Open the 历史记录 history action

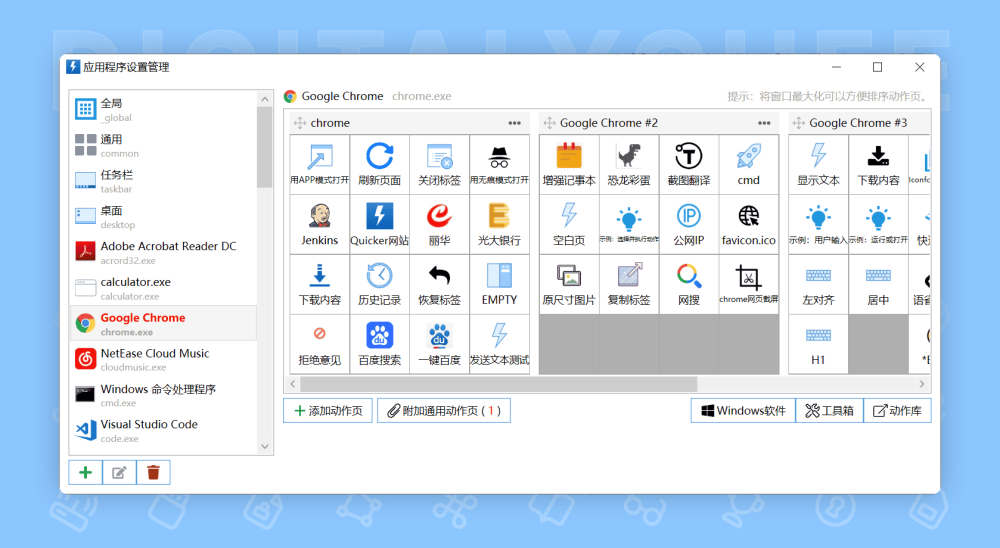point(379,285)
